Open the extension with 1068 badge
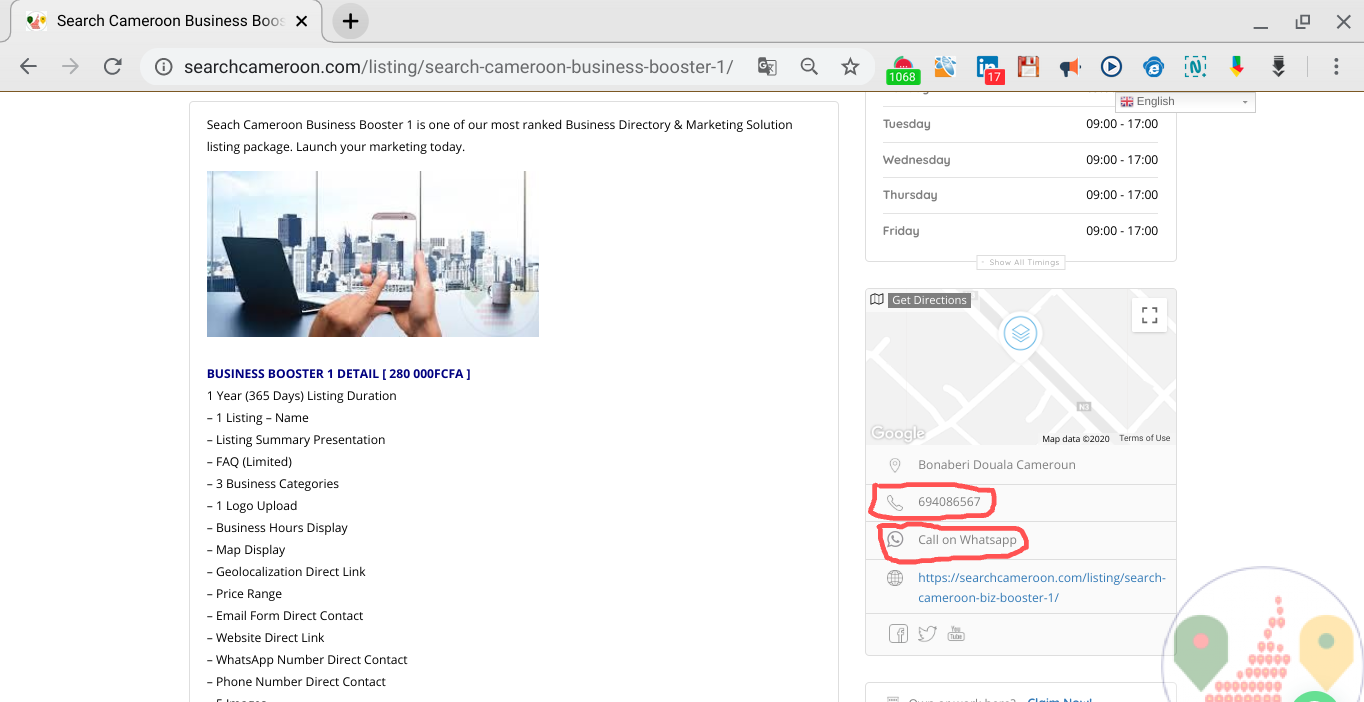Screen dimensions: 1364x702 point(903,68)
